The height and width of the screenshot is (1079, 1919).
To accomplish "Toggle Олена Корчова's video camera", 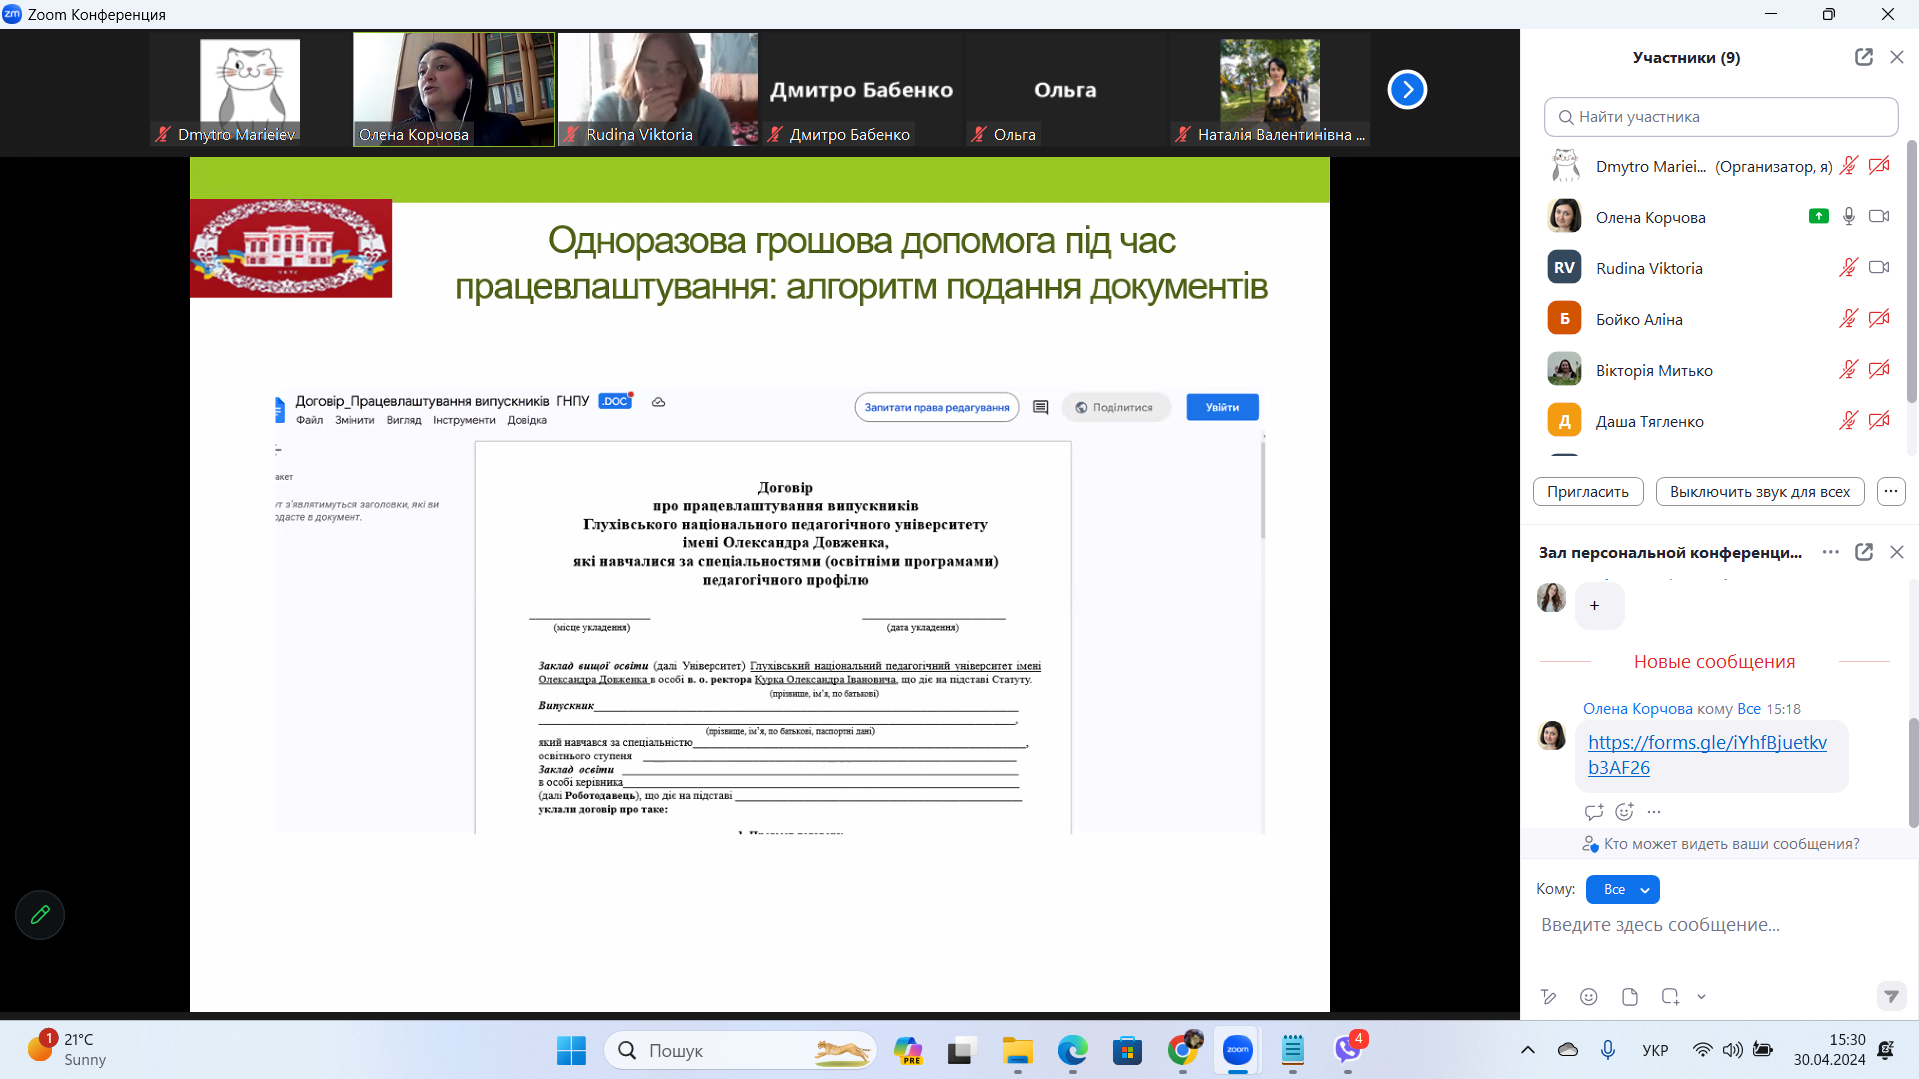I will pos(1880,217).
